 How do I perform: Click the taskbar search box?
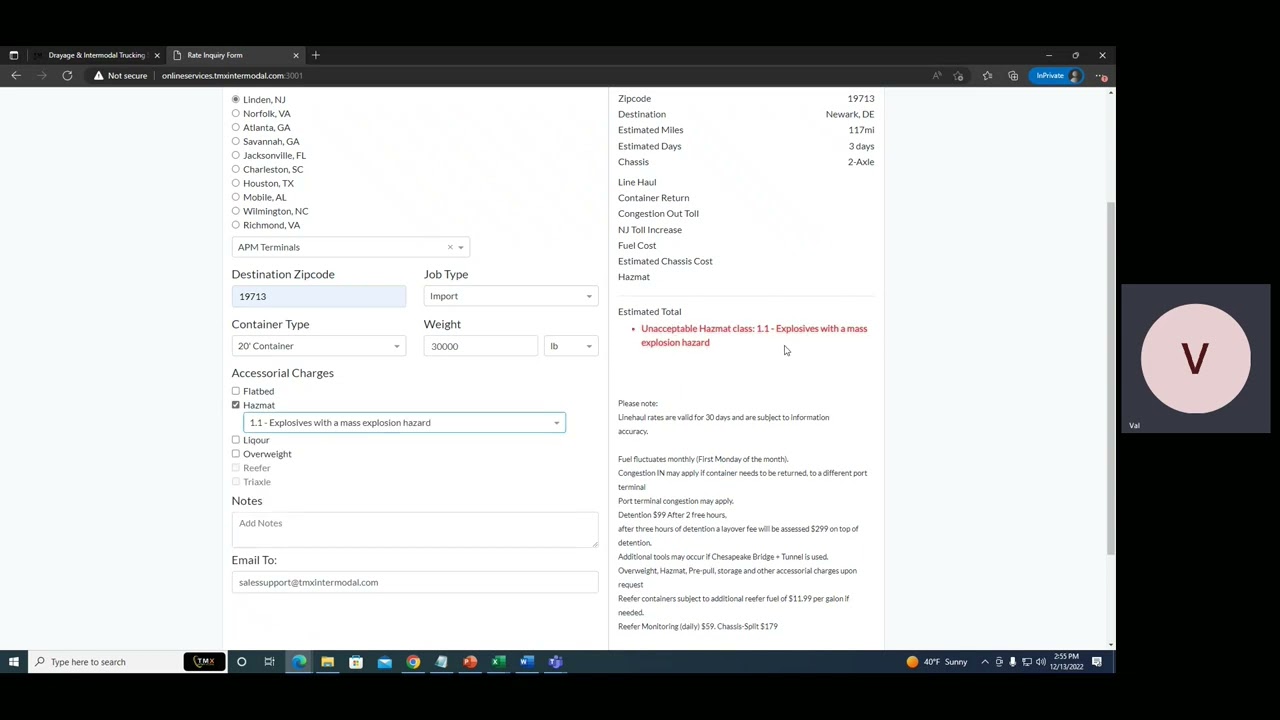point(105,662)
